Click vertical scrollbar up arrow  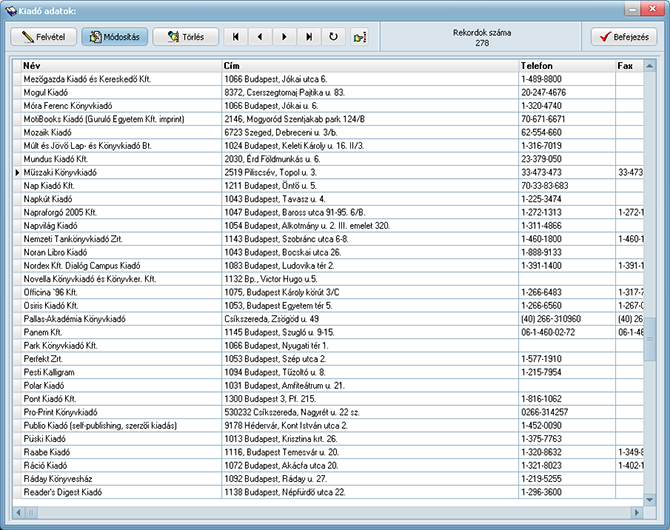click(x=649, y=66)
